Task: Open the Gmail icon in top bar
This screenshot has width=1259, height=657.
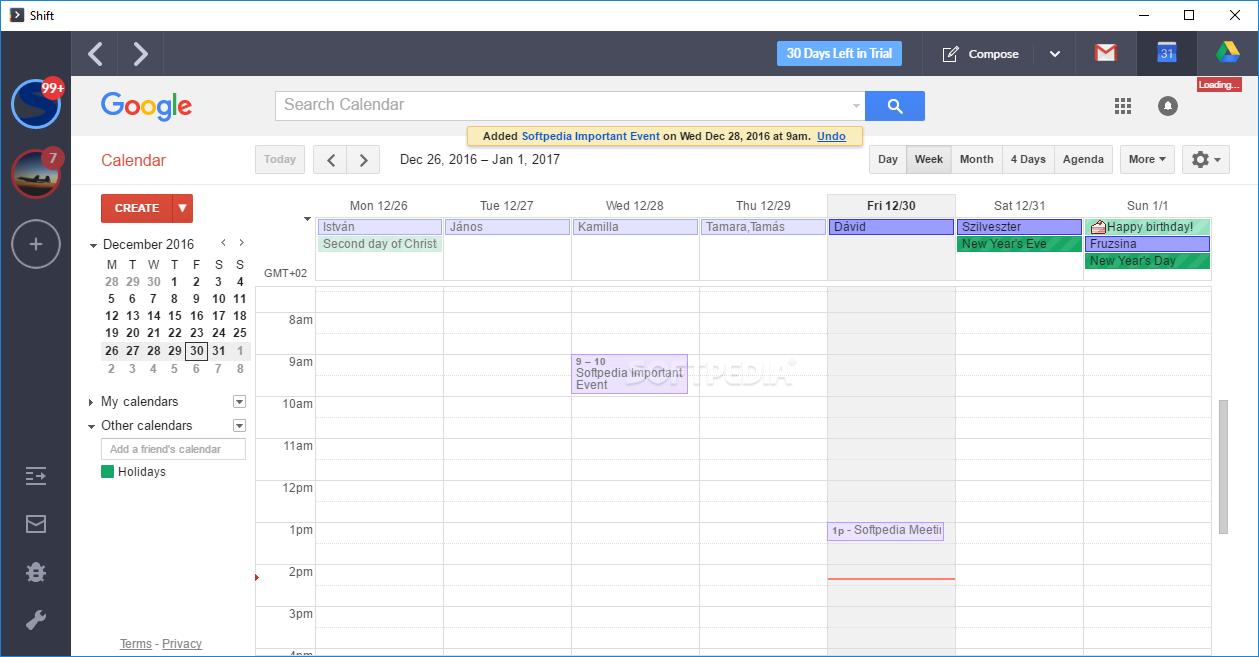Action: [x=1106, y=54]
